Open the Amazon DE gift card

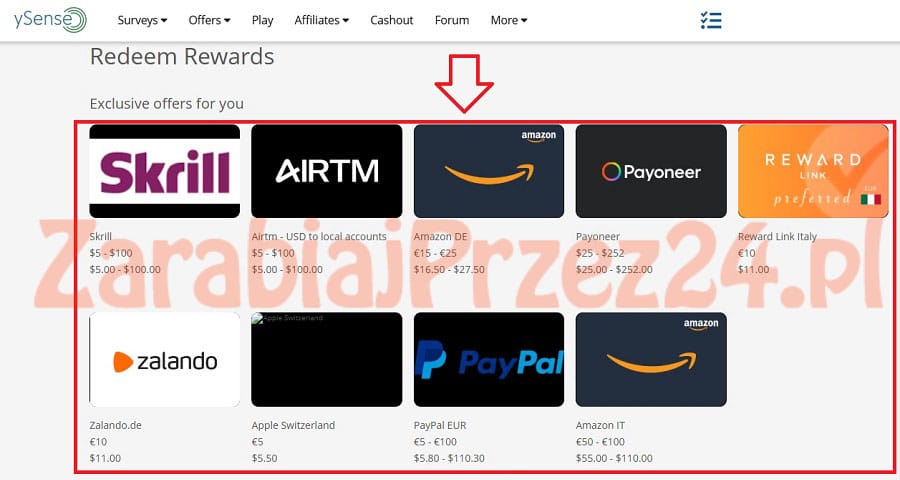489,171
